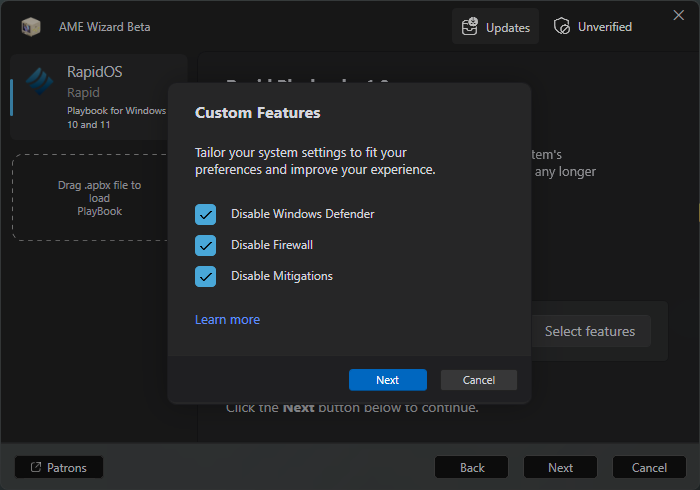Click the AME Wizard cube logo icon
This screenshot has width=700, height=490.
pyautogui.click(x=31, y=27)
